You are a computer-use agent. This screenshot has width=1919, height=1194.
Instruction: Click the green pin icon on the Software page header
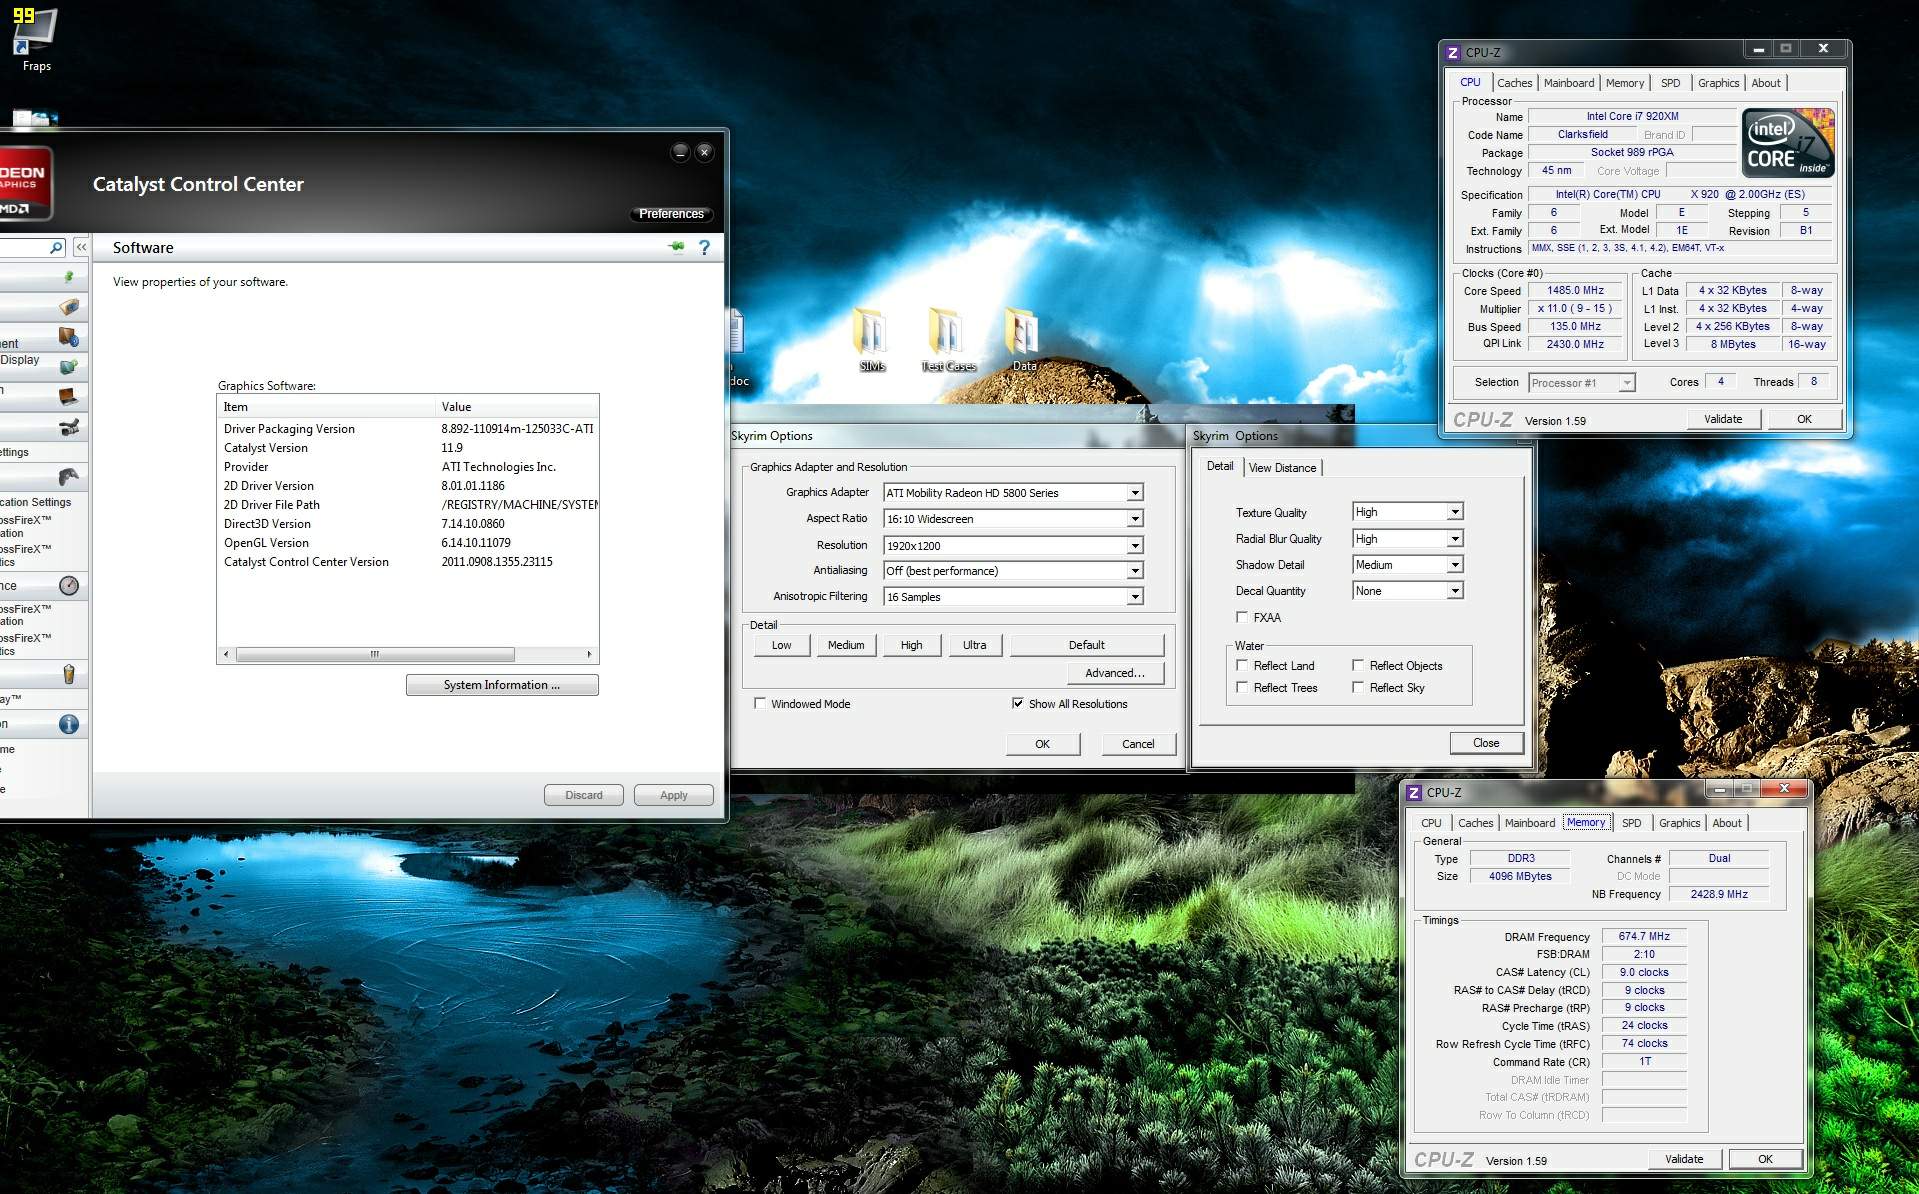(677, 247)
